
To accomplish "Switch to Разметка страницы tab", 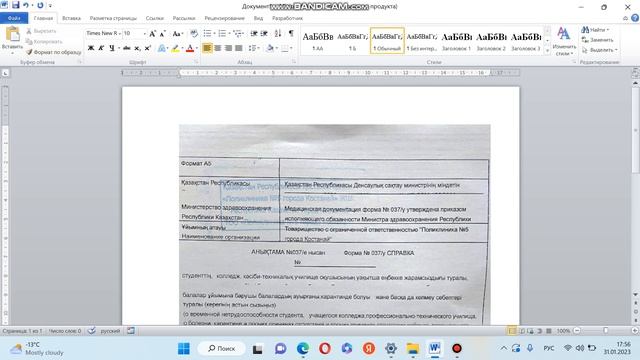I will (x=113, y=18).
